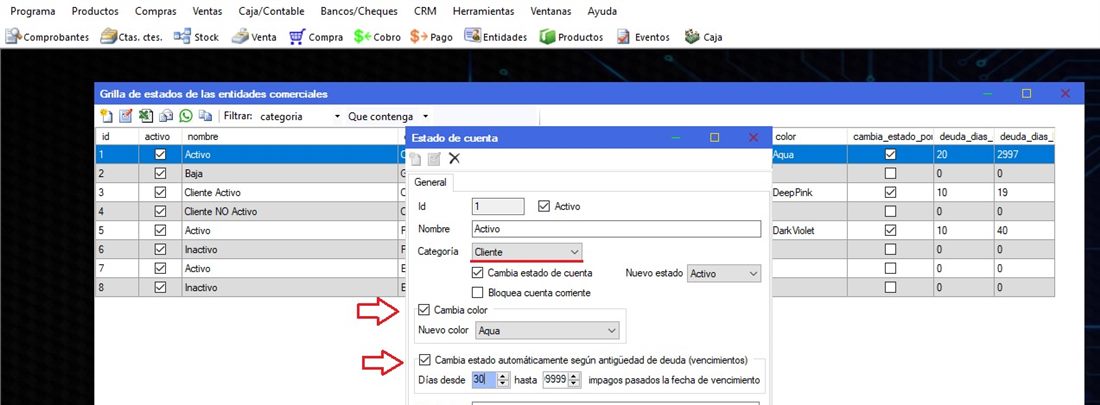
Task: Click the copy icon in Grilla toolbar
Action: [205, 116]
